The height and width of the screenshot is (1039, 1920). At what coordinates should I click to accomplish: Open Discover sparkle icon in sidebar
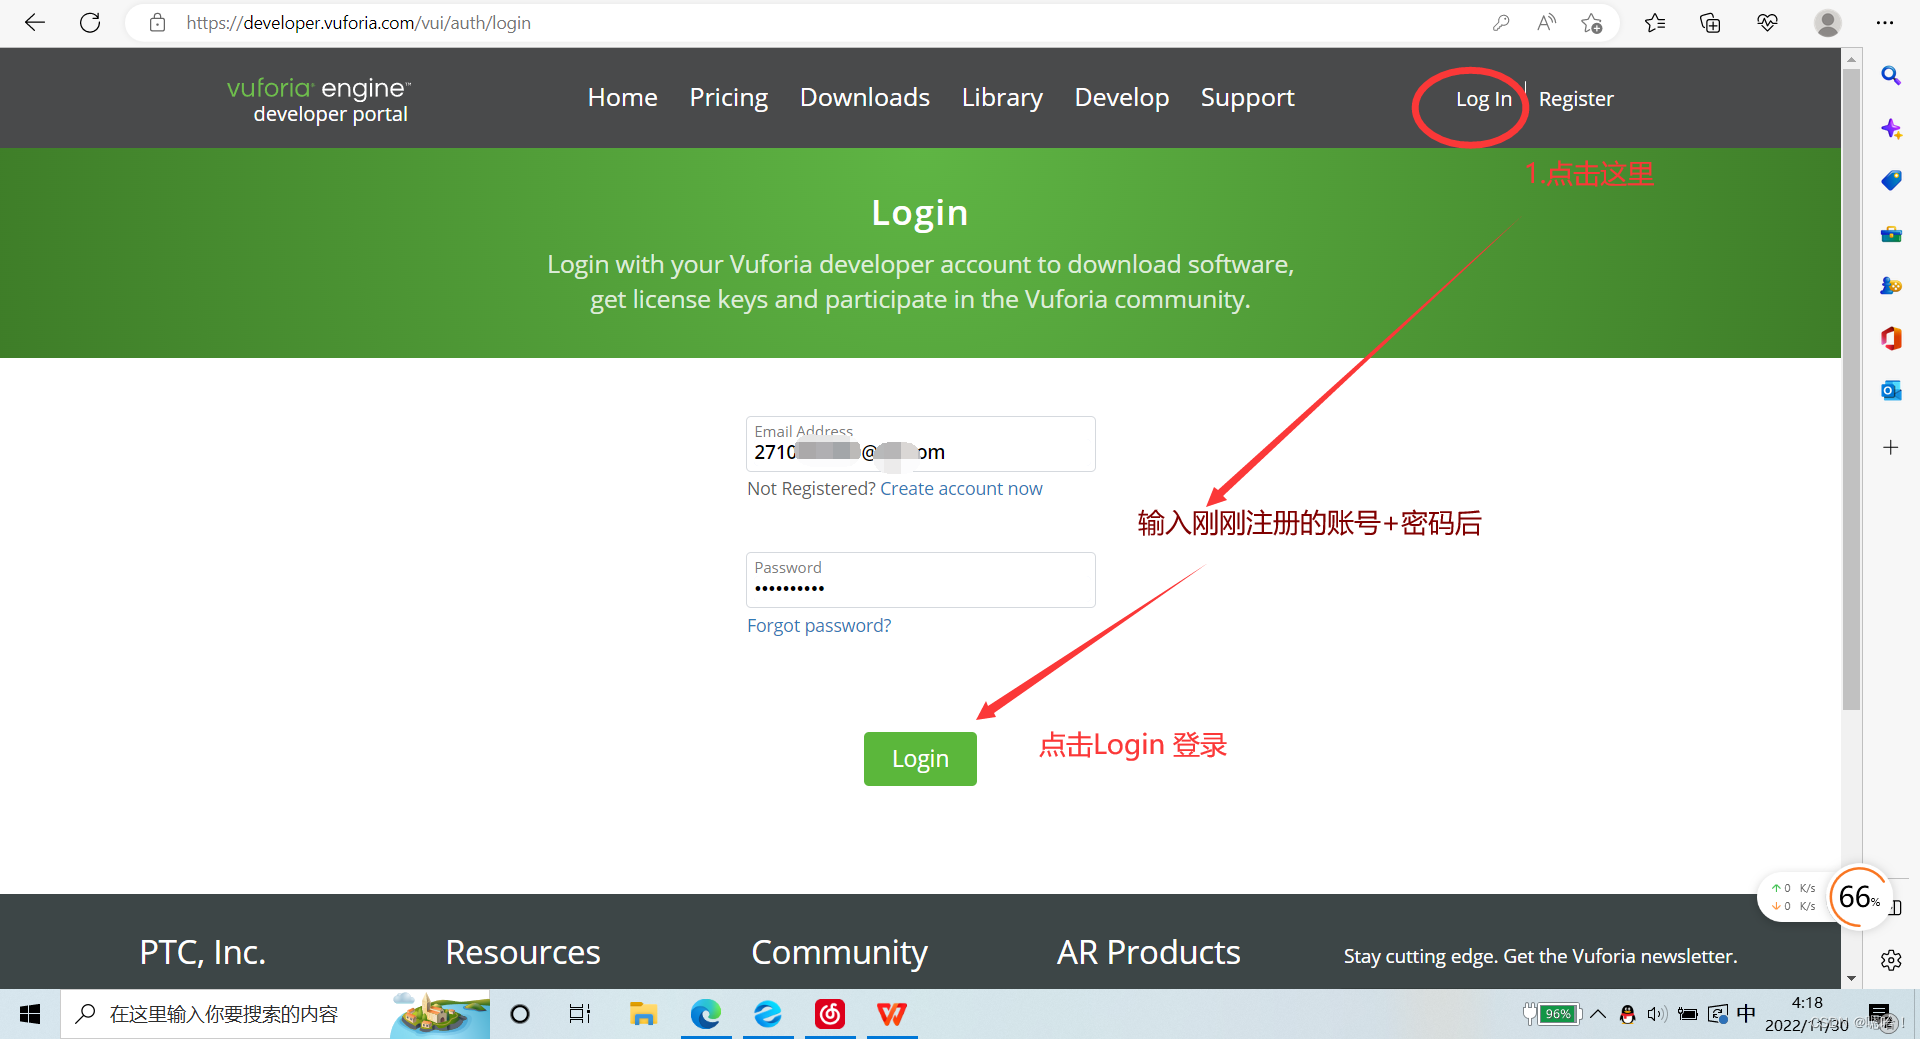coord(1891,128)
